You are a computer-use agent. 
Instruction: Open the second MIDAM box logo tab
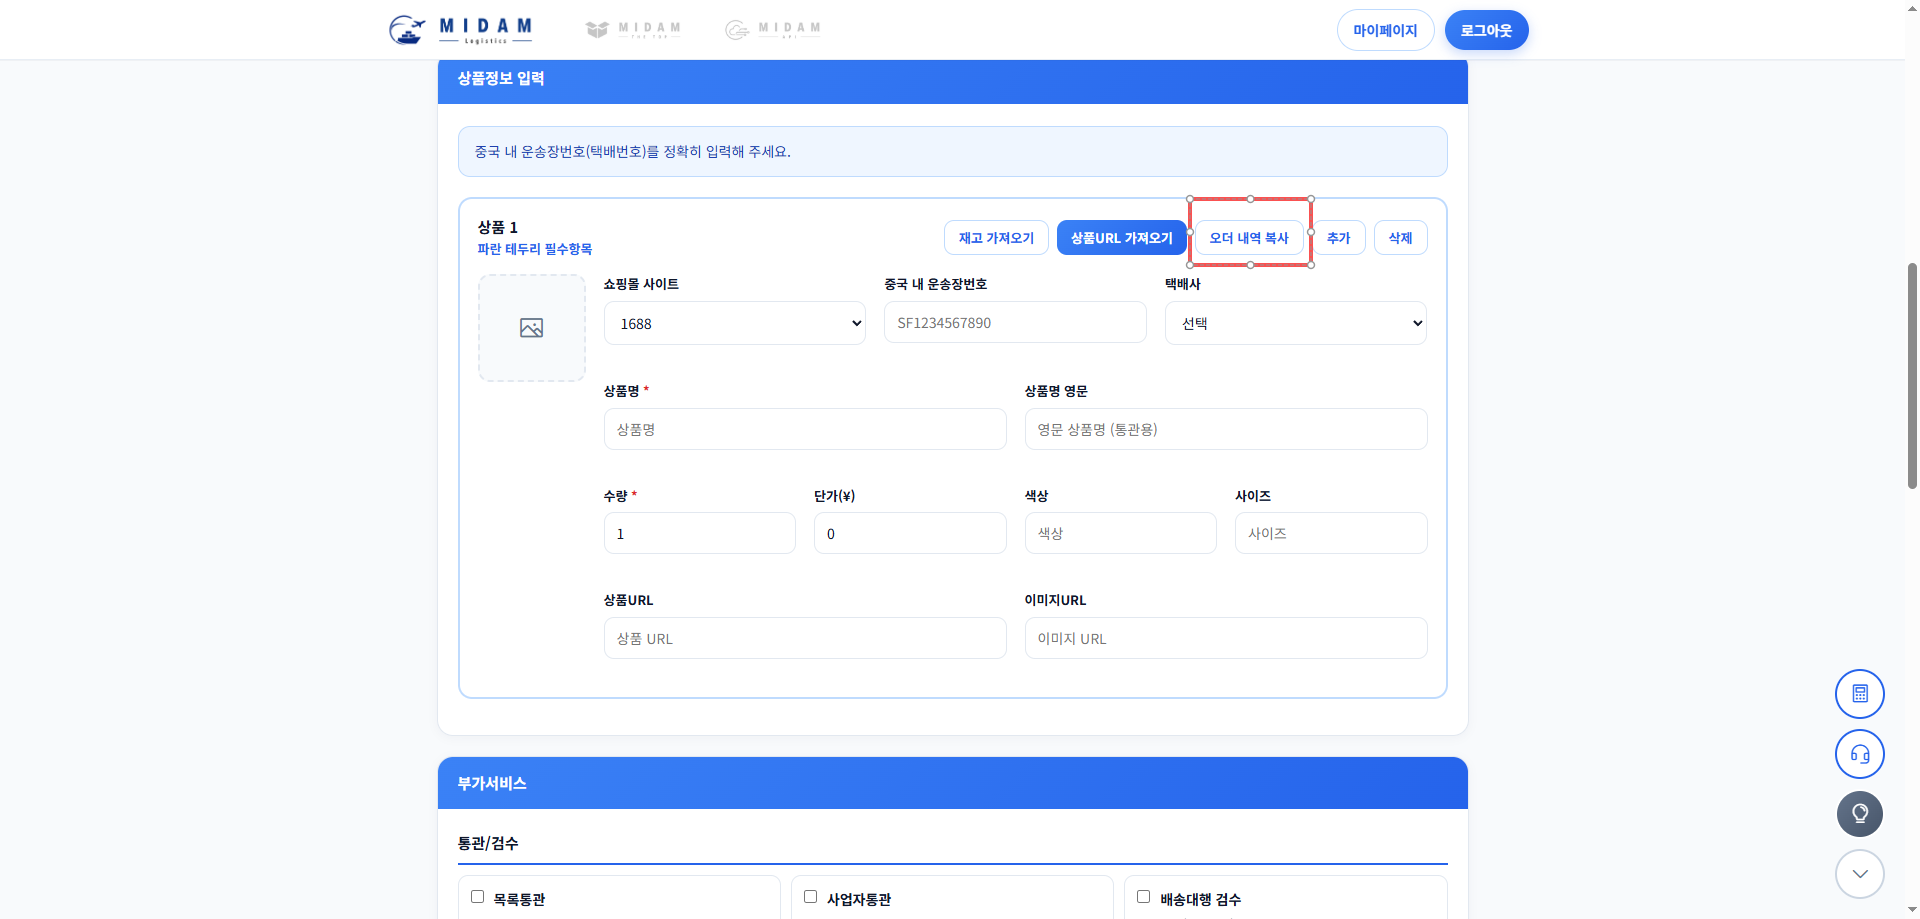633,30
